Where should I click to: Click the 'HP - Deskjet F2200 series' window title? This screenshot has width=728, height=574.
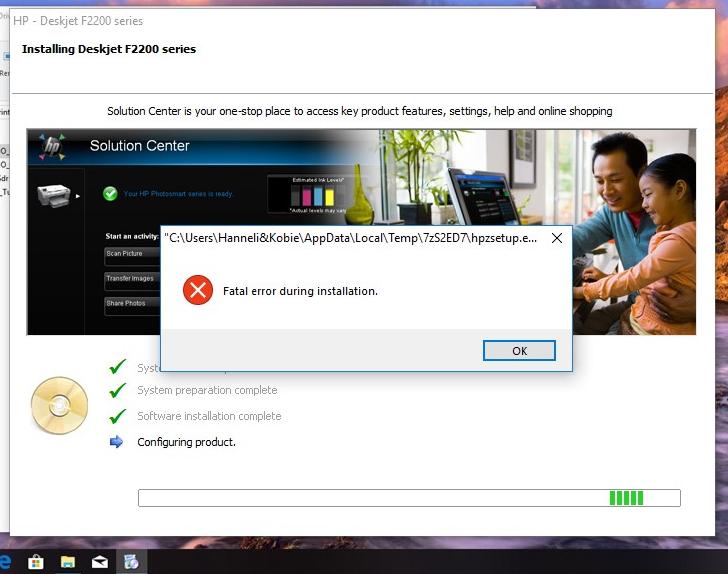click(78, 21)
